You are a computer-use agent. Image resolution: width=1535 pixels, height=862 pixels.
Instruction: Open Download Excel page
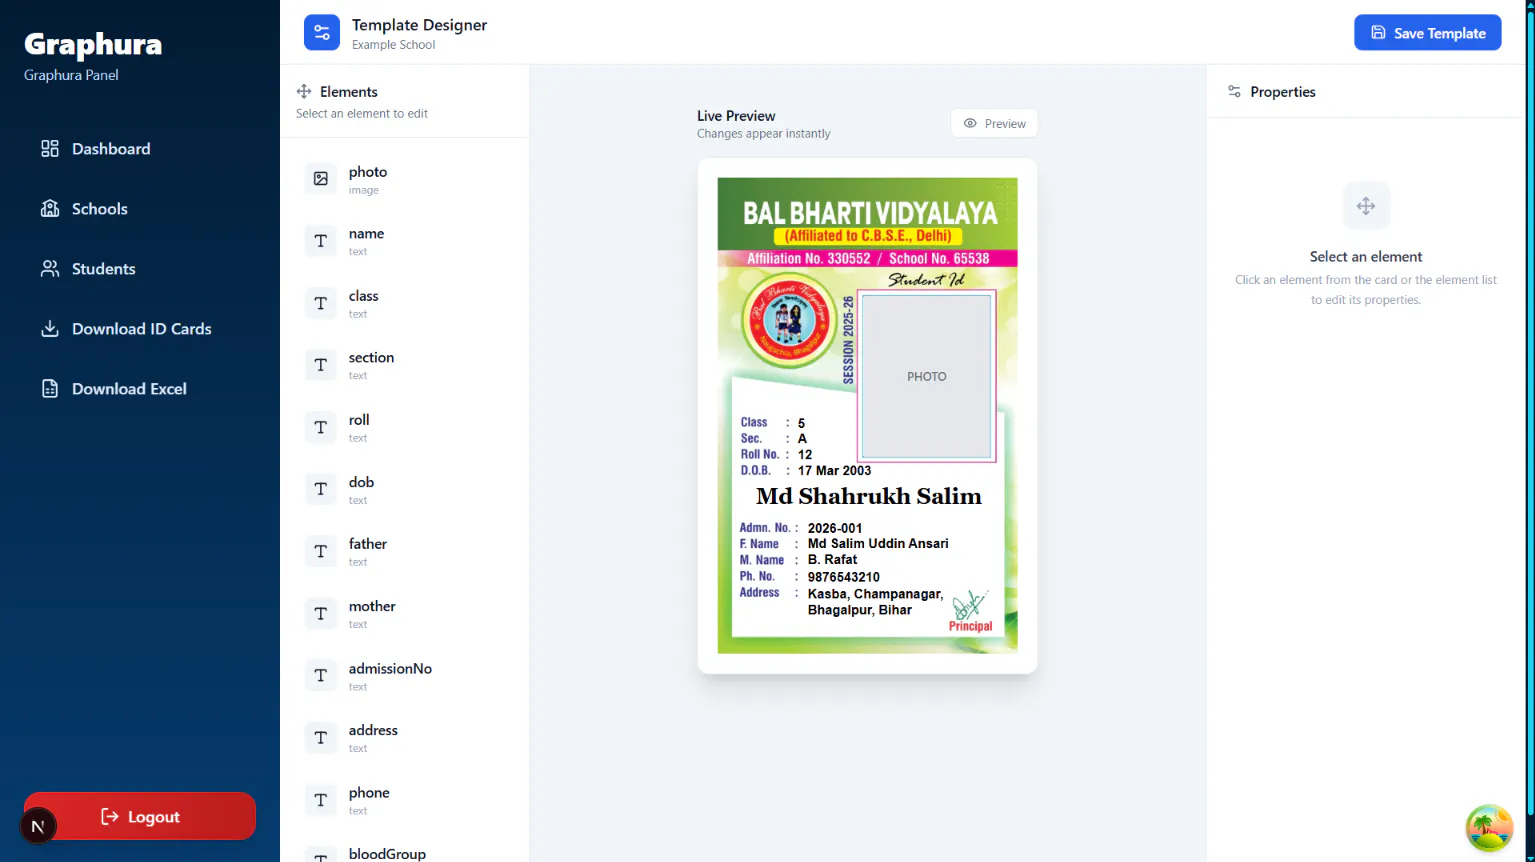tap(140, 389)
